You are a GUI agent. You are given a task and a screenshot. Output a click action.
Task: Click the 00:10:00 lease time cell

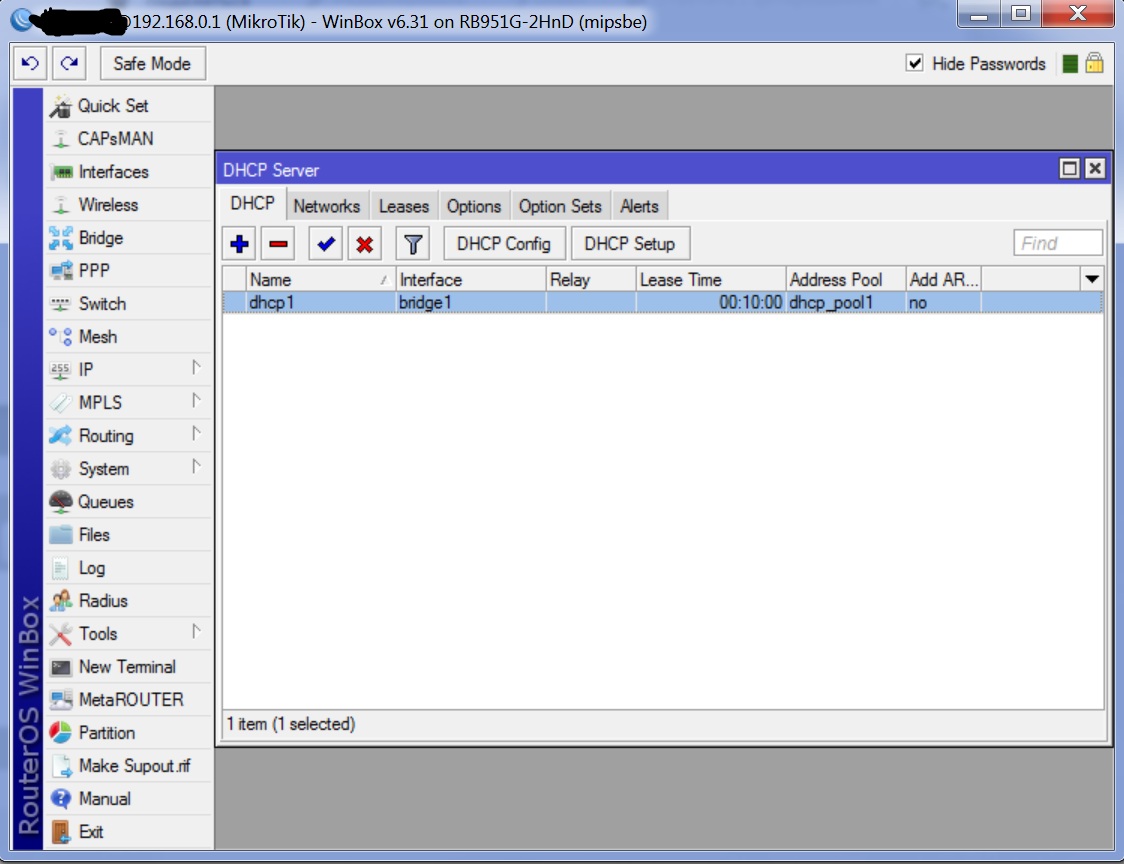710,303
